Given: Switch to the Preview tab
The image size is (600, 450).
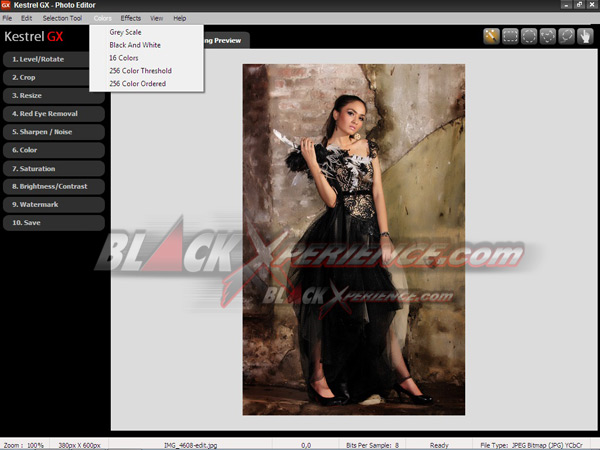Looking at the screenshot, I should click(x=226, y=41).
